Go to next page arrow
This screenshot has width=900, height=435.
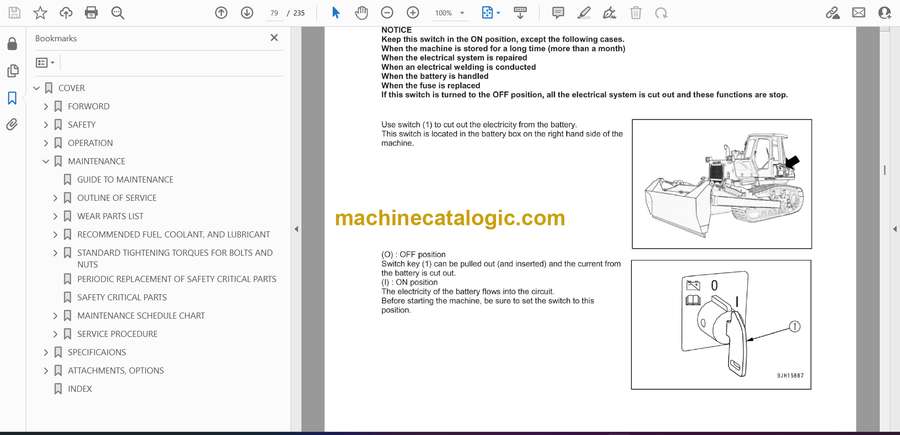pyautogui.click(x=247, y=13)
